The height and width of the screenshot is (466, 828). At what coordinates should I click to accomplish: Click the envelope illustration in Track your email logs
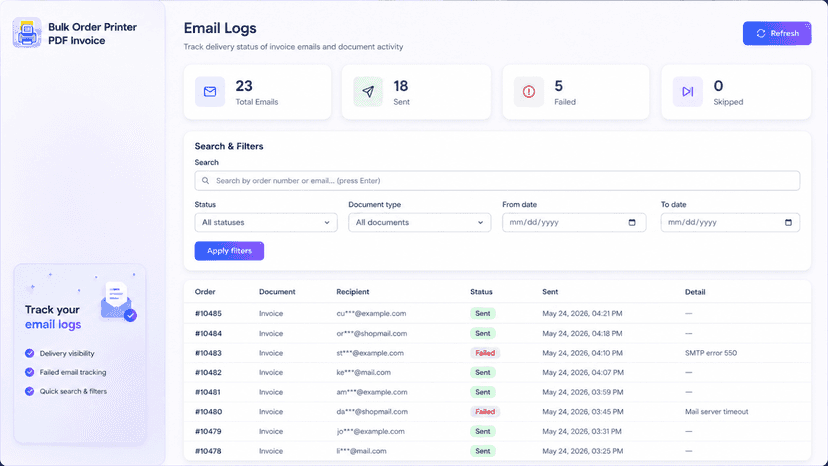[118, 302]
